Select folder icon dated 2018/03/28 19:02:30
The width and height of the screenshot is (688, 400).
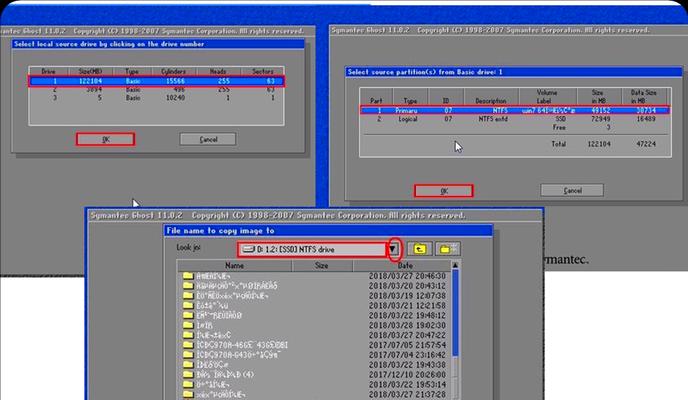click(x=188, y=325)
